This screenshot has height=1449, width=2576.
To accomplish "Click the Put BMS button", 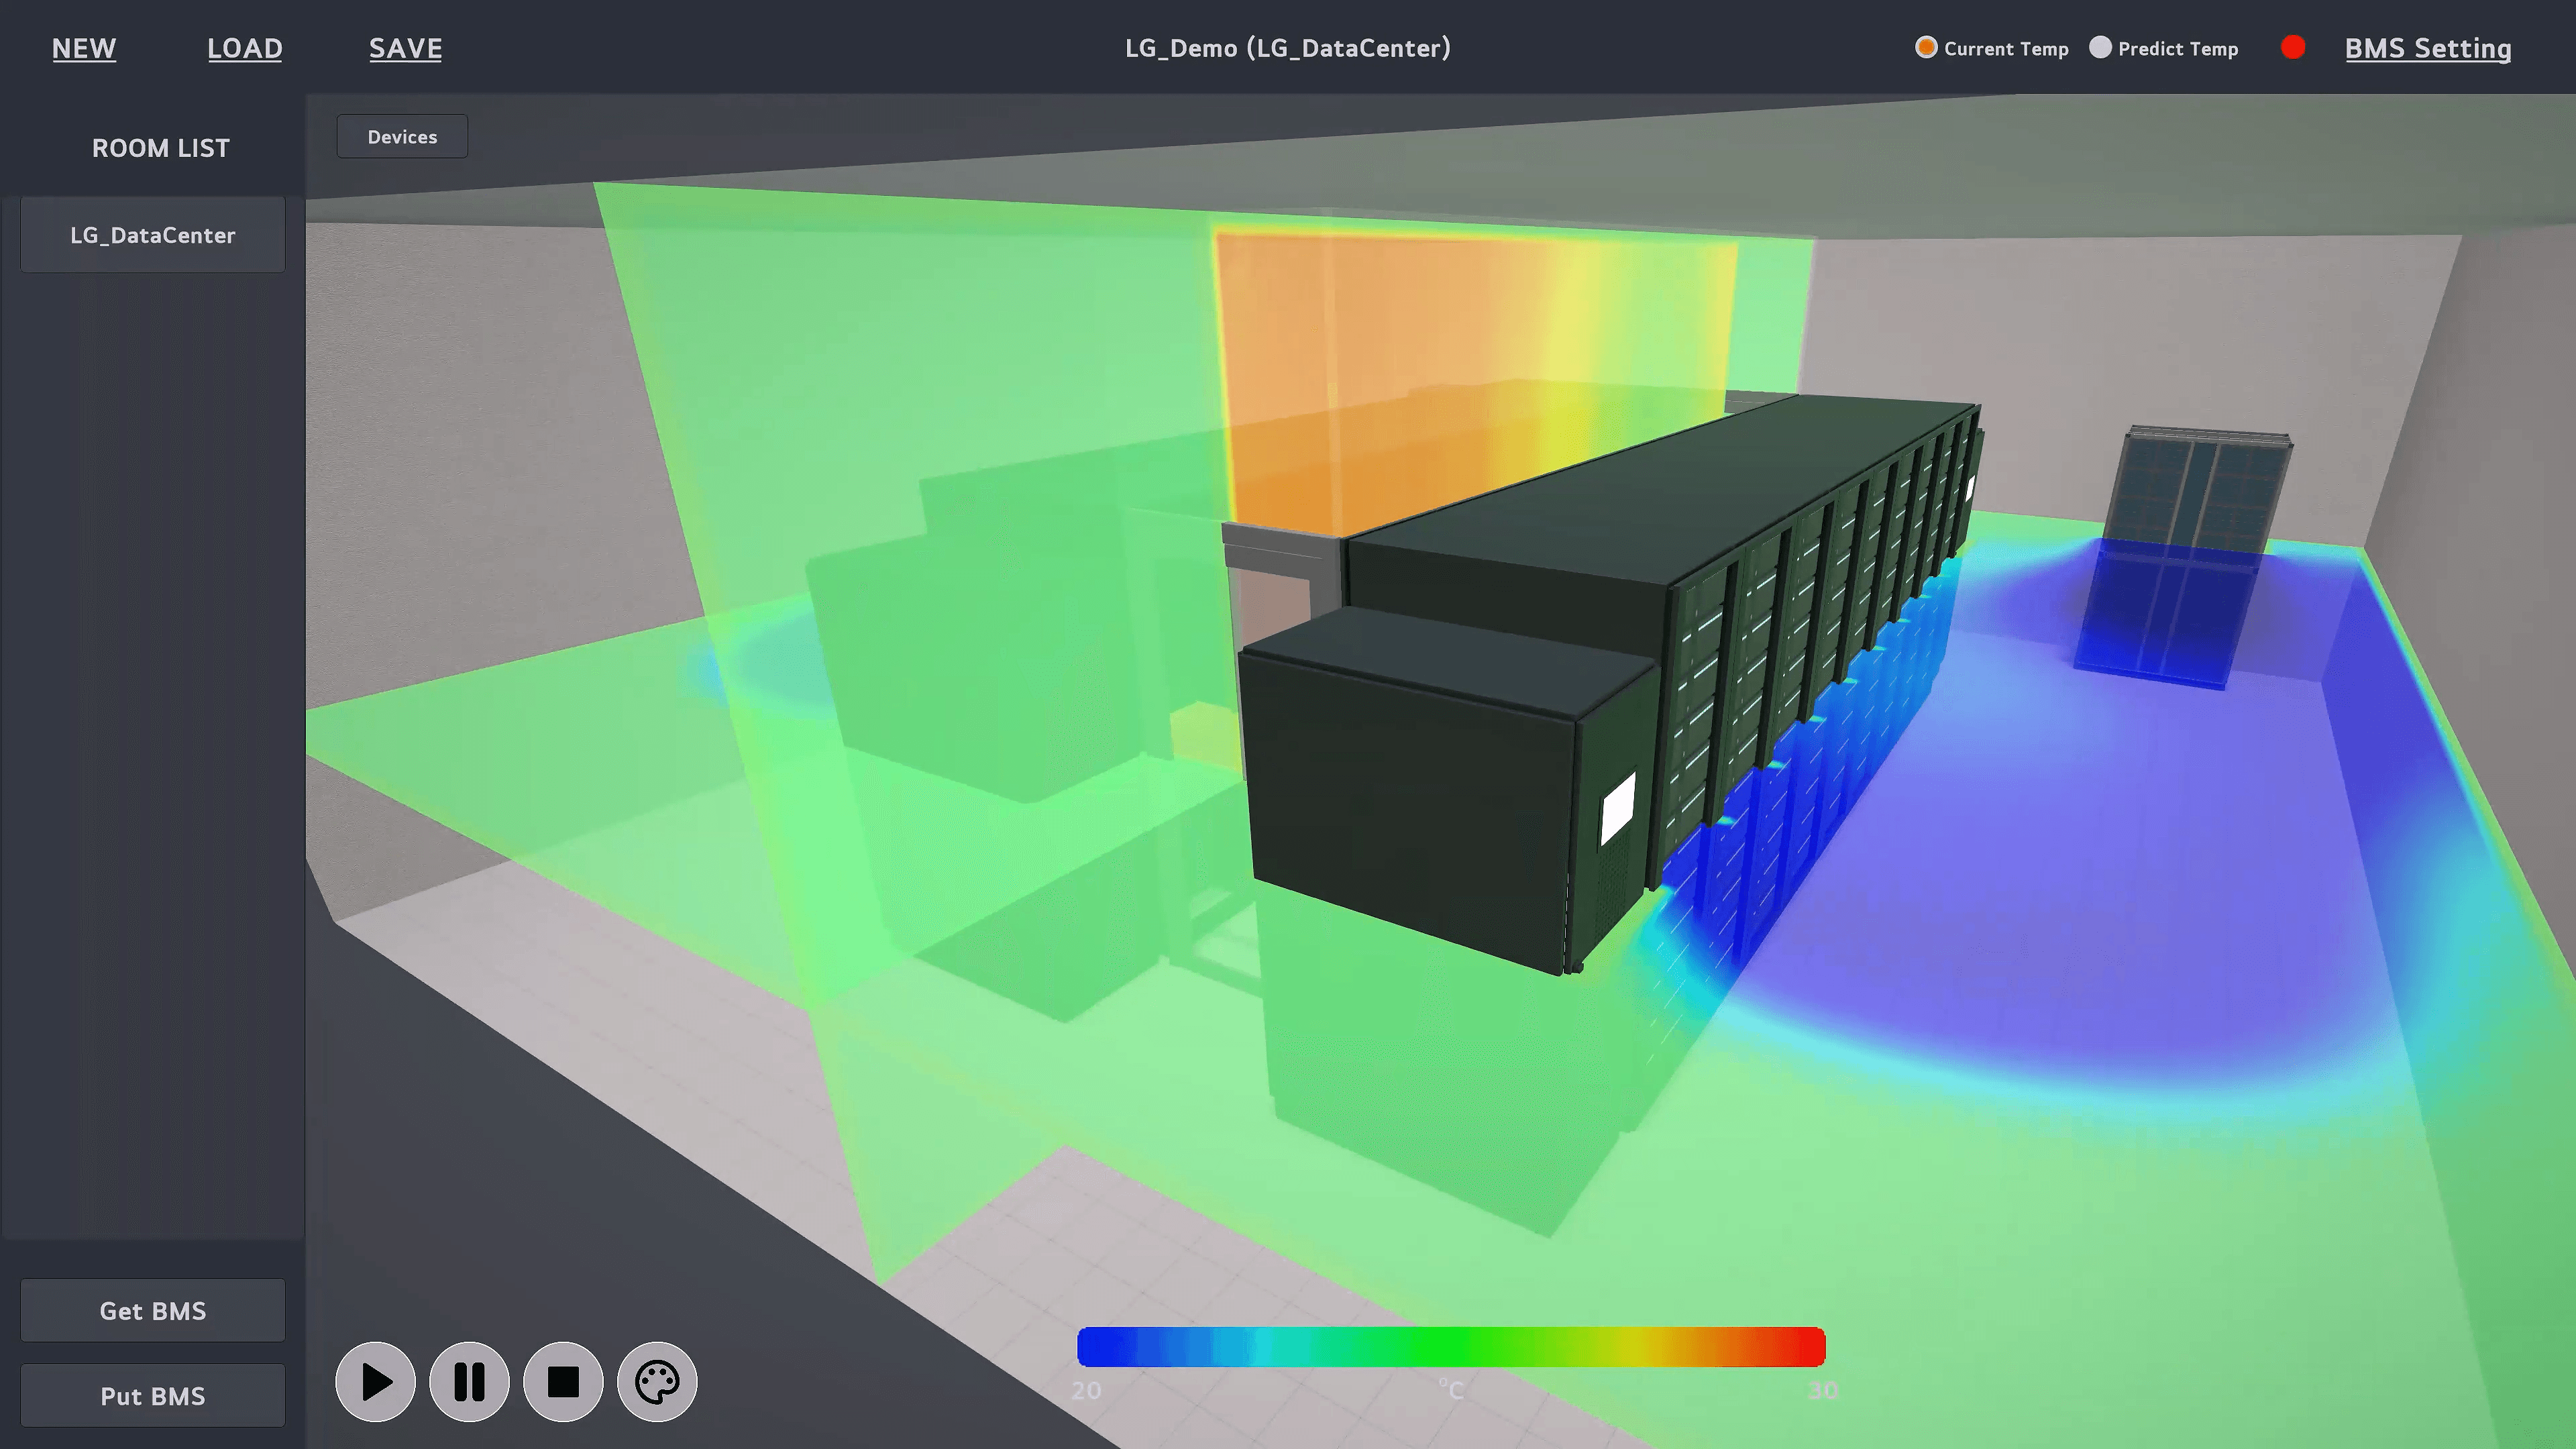I will (x=153, y=1396).
